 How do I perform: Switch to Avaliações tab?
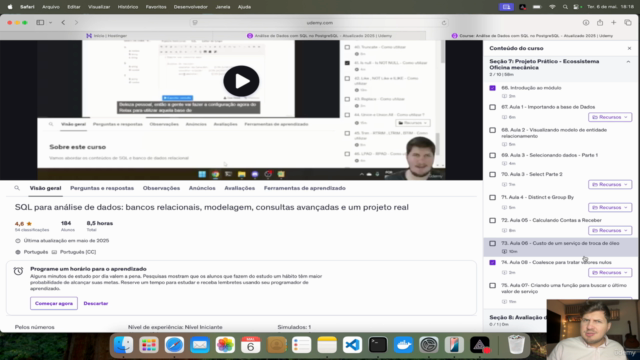tap(240, 188)
